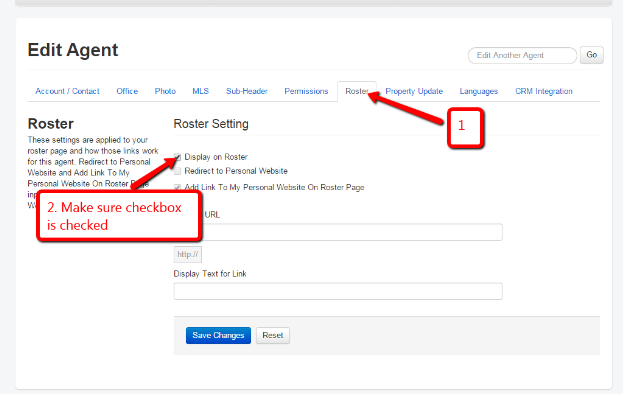Open the Account / Contact tab
Image resolution: width=624 pixels, height=397 pixels.
tap(67, 91)
